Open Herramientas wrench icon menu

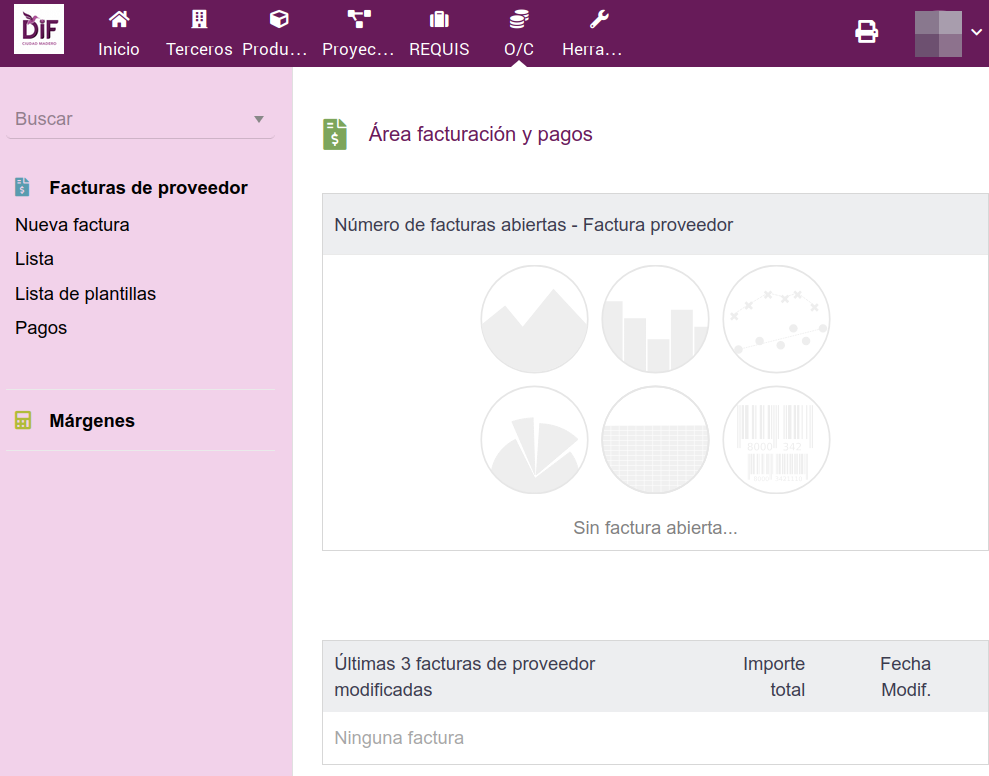point(598,20)
